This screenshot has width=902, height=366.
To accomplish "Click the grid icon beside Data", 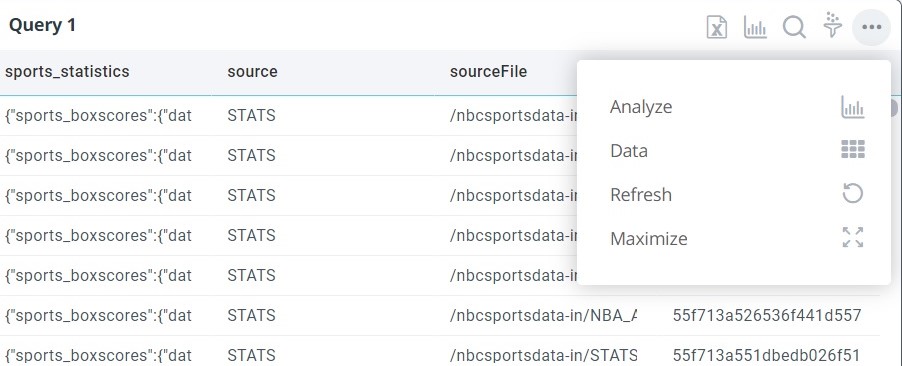I will coord(853,149).
